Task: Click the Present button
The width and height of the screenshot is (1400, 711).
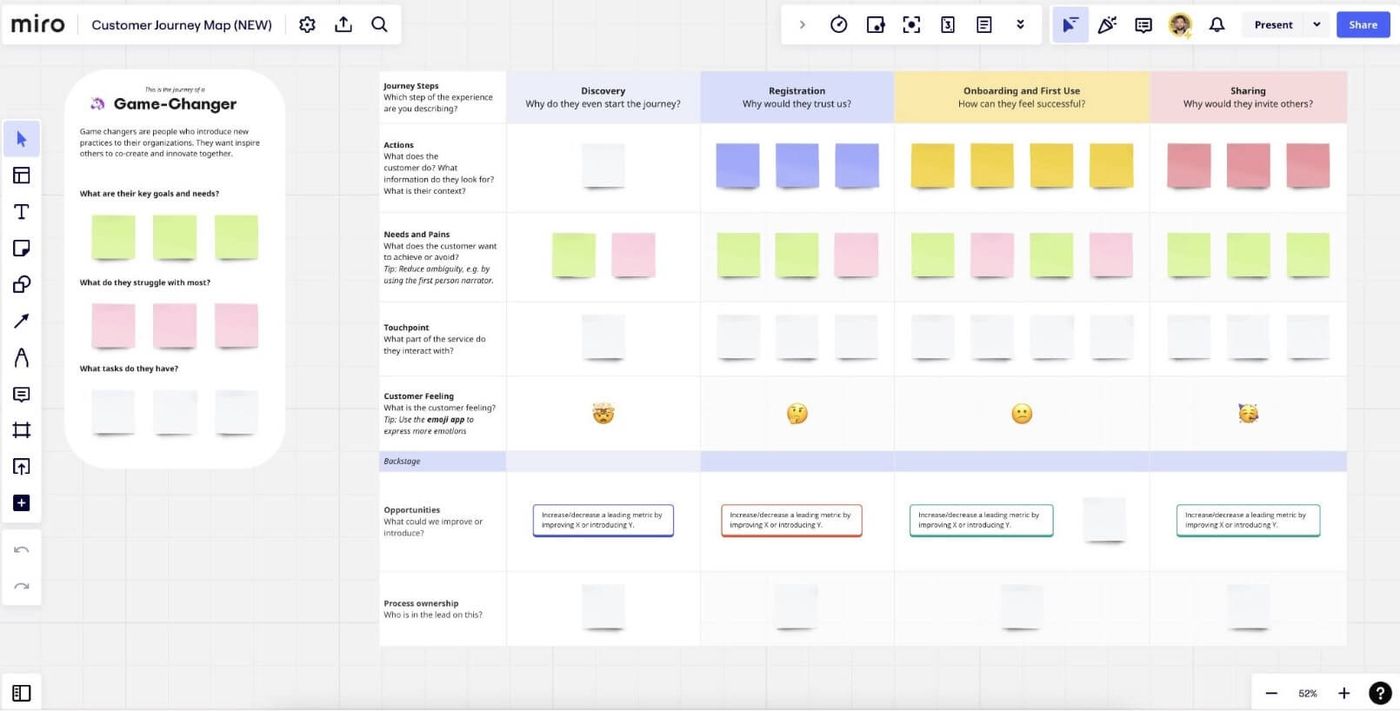Action: point(1273,25)
